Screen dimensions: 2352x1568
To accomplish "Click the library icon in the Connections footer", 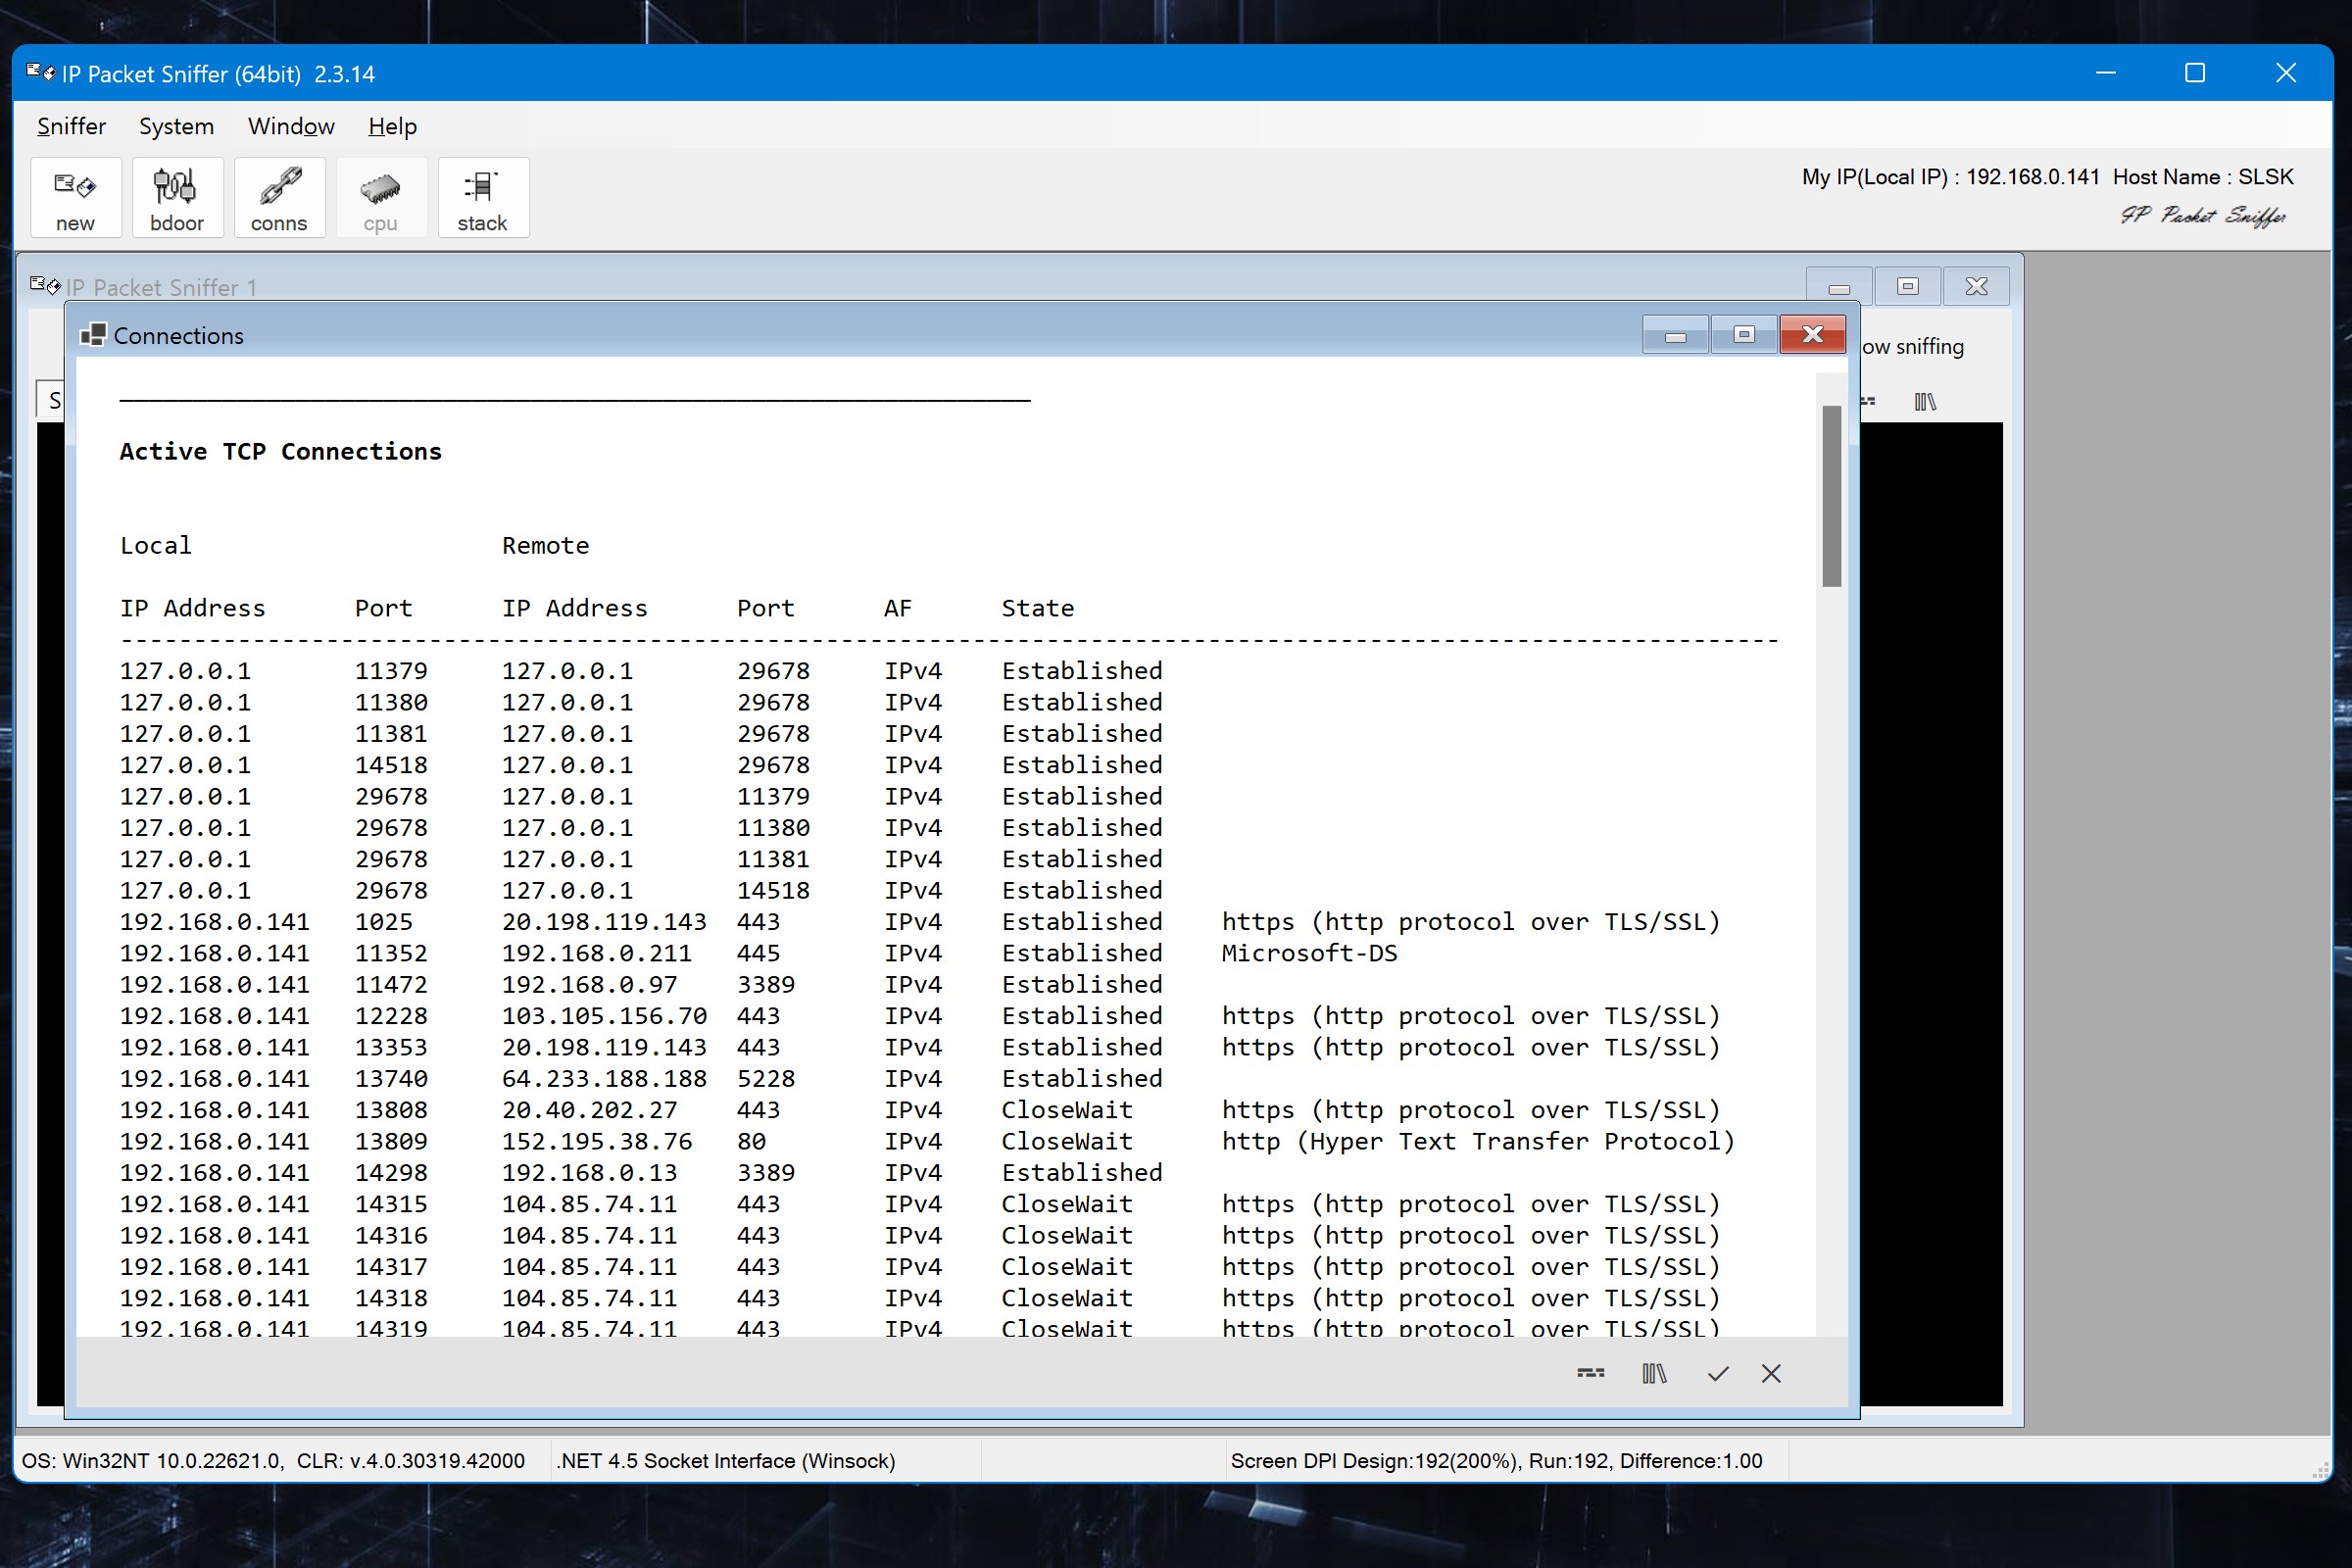I will click(x=1655, y=1373).
